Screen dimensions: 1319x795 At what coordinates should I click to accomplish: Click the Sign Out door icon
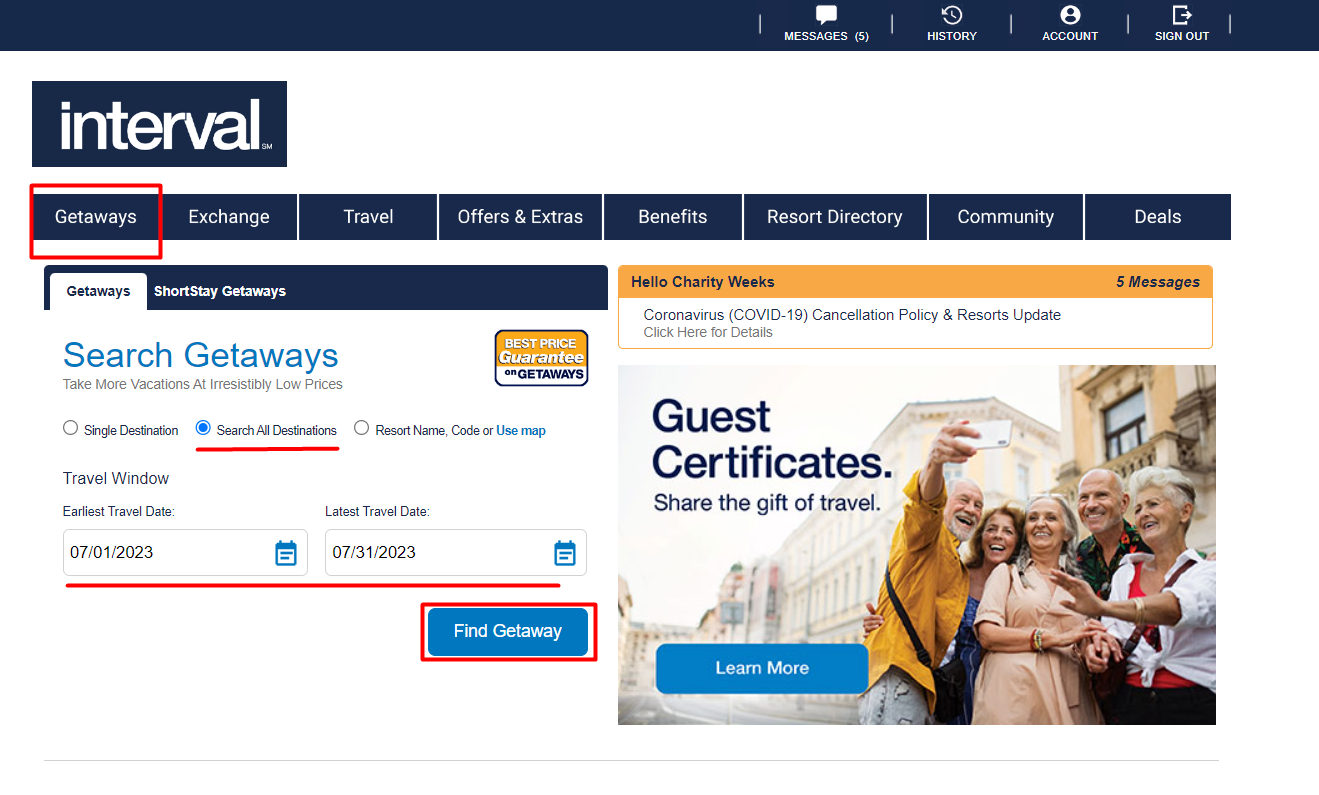[1182, 15]
